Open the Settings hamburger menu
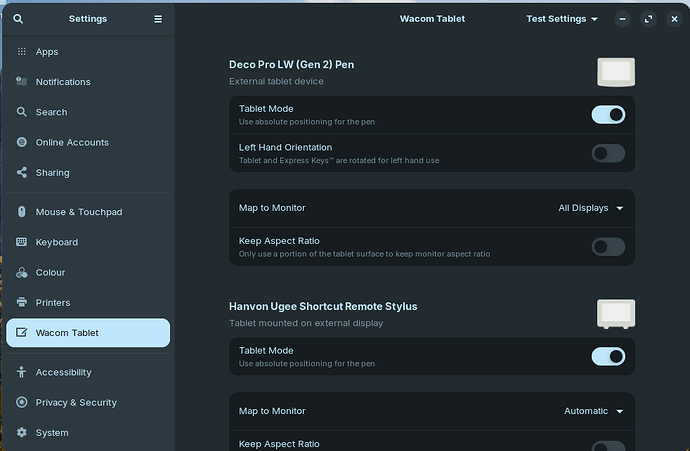The image size is (690, 451). coord(158,19)
